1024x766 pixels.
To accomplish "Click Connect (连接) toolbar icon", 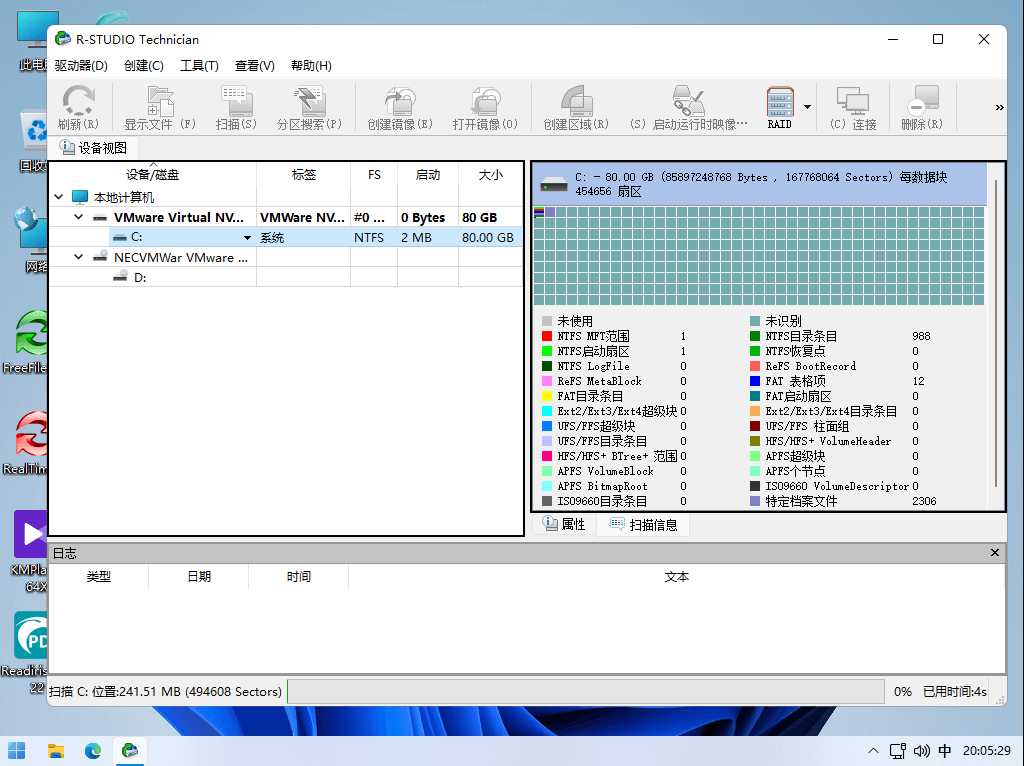I will pyautogui.click(x=852, y=108).
